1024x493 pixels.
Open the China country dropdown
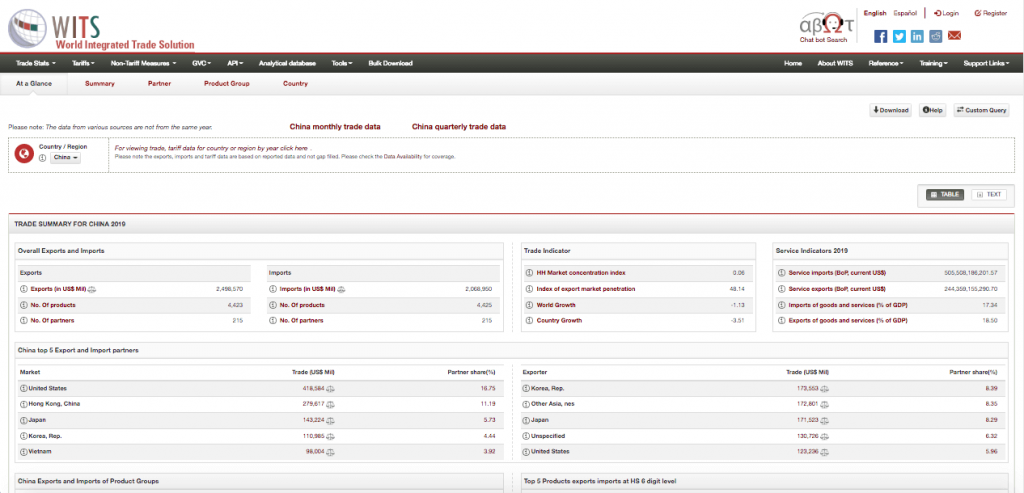65,158
